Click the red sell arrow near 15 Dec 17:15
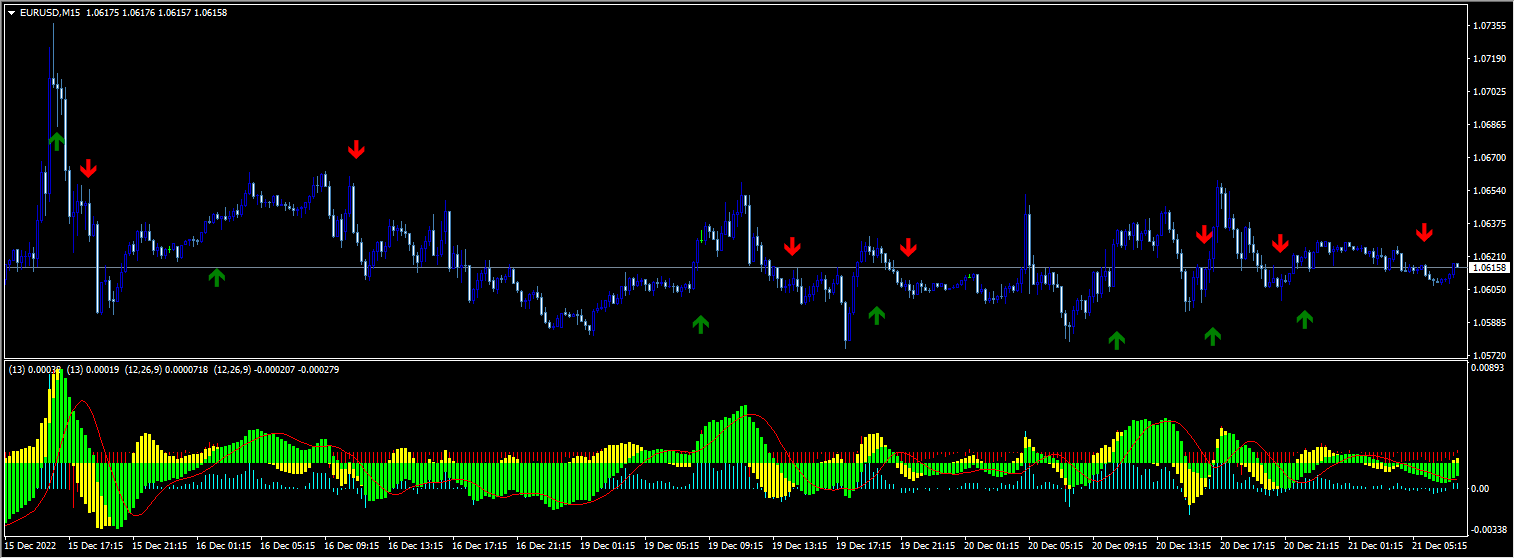Image resolution: width=1515 pixels, height=559 pixels. tap(88, 168)
